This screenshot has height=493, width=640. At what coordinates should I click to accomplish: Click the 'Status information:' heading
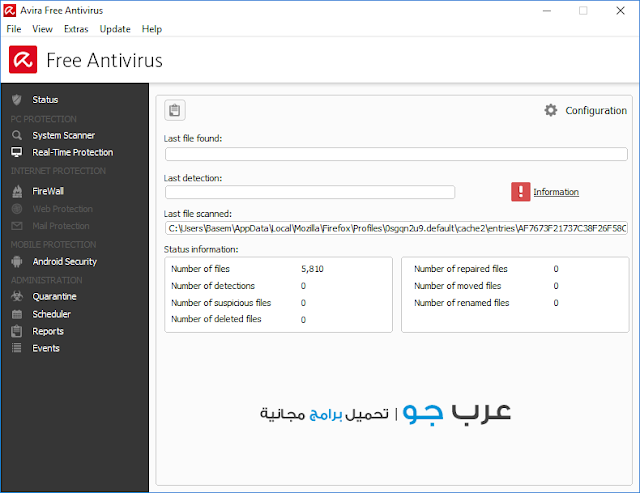(201, 249)
